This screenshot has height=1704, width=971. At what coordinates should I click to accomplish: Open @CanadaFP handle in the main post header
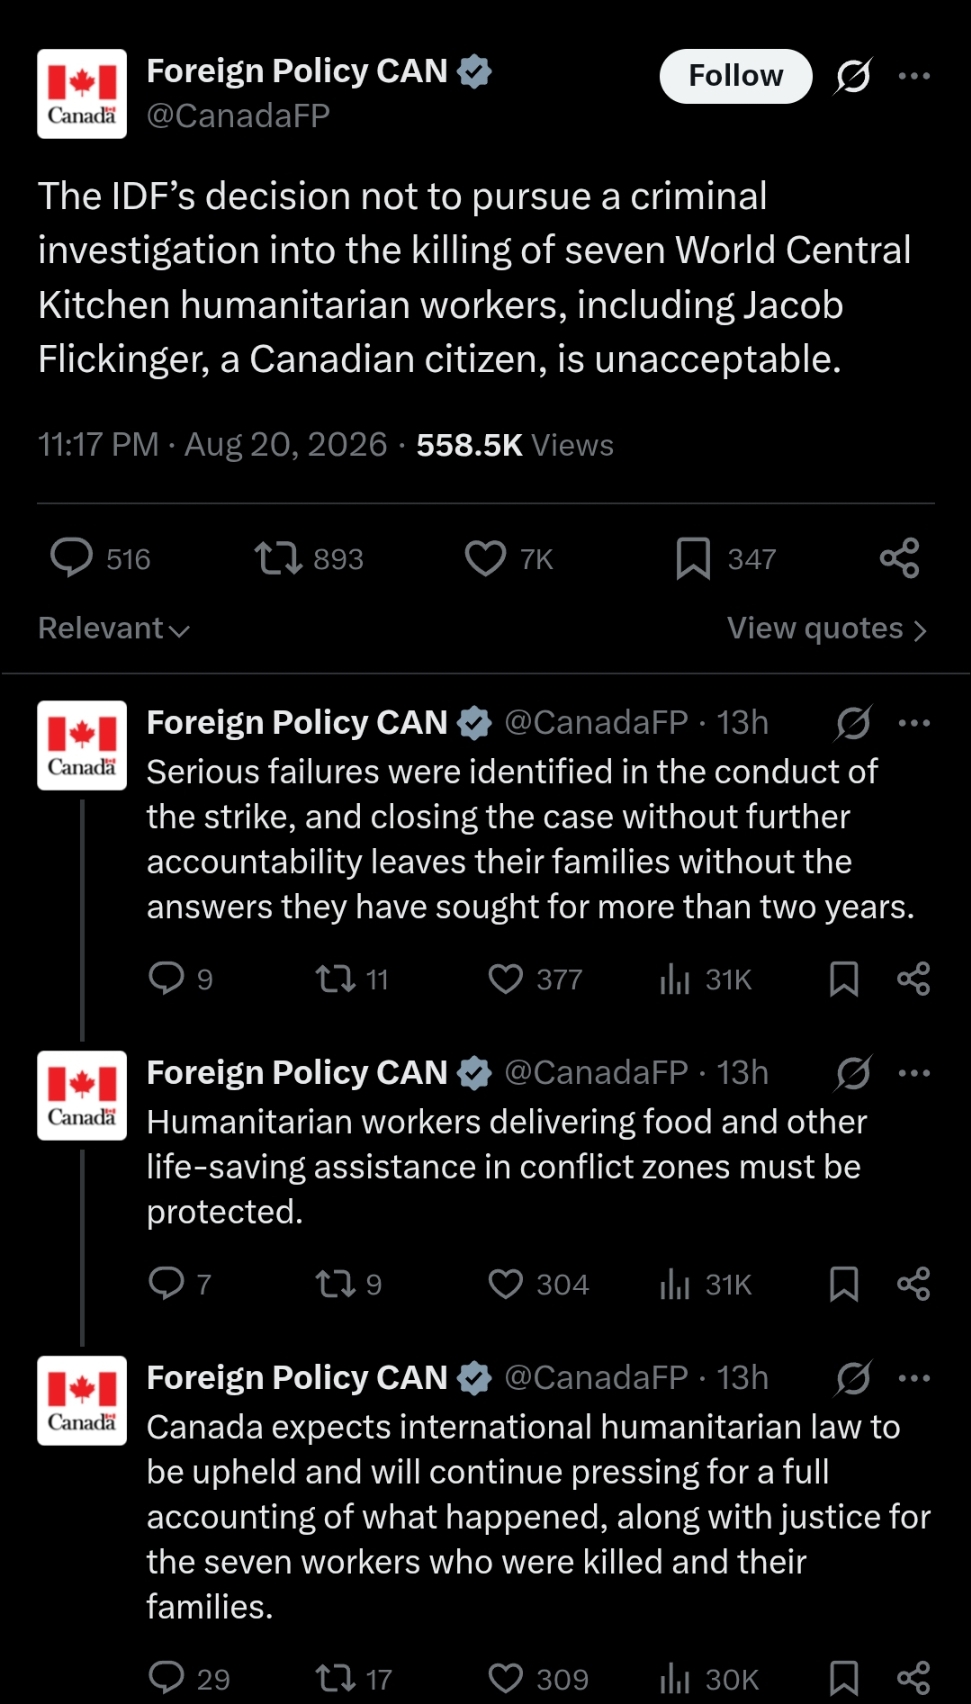(238, 116)
